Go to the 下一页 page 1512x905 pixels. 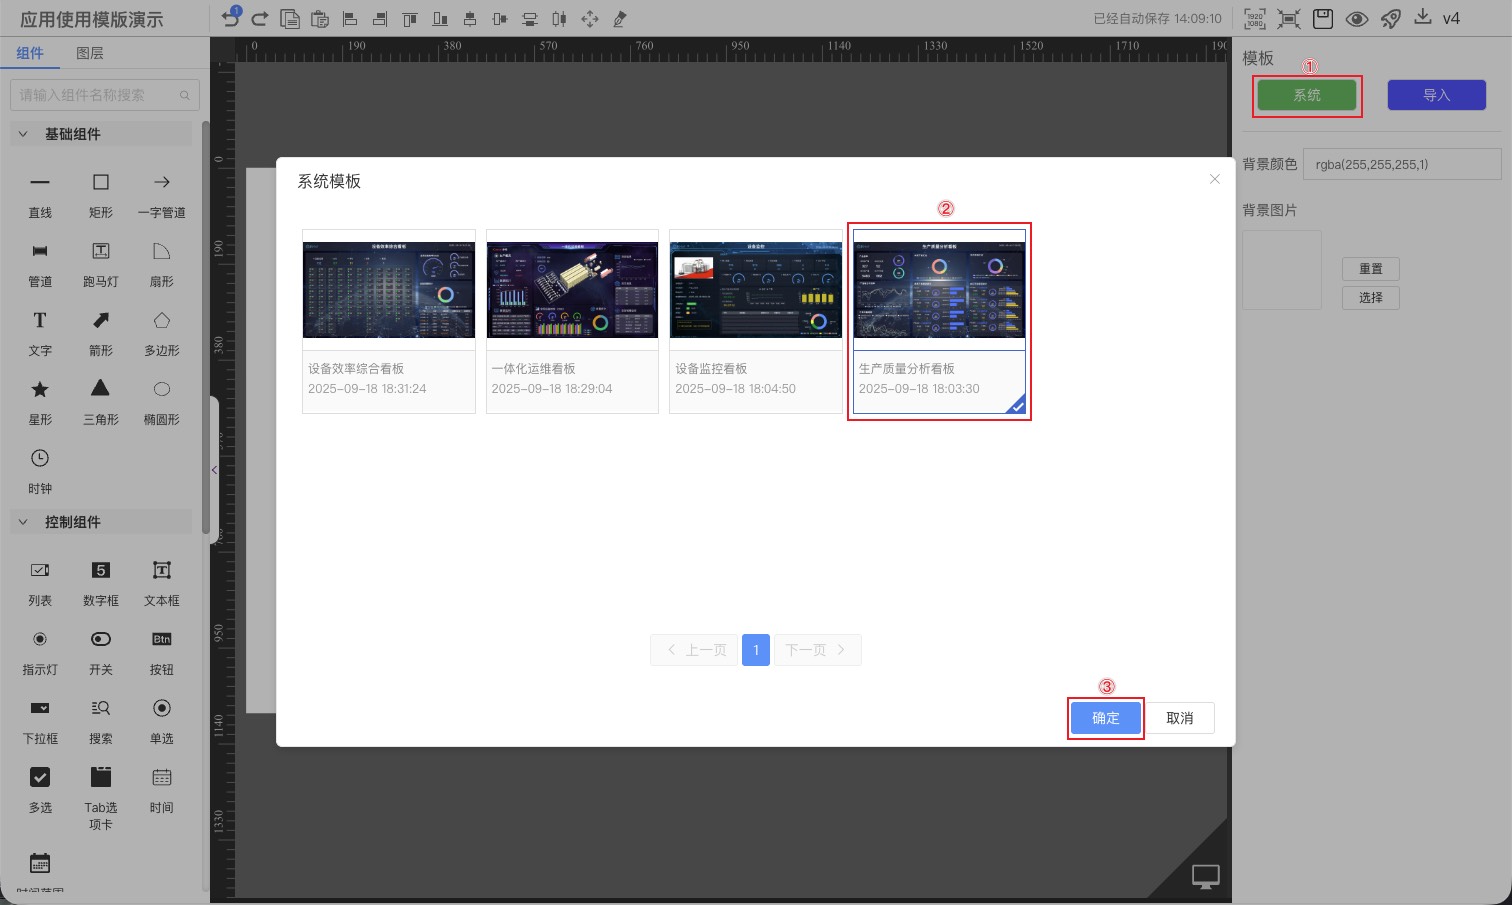(816, 650)
